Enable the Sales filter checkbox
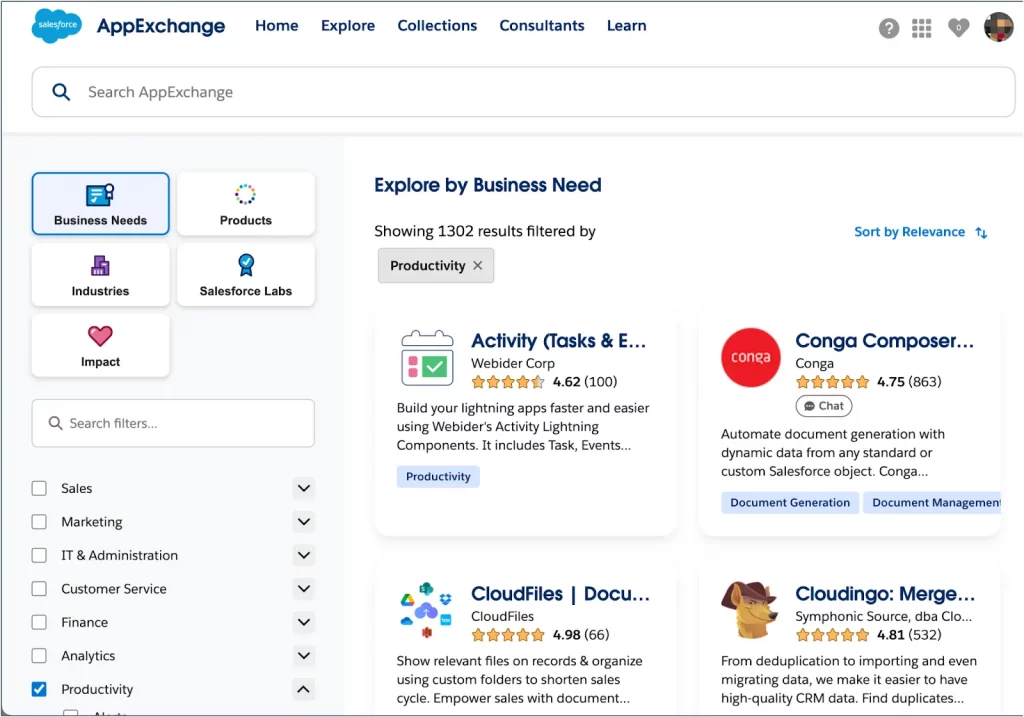 38,488
